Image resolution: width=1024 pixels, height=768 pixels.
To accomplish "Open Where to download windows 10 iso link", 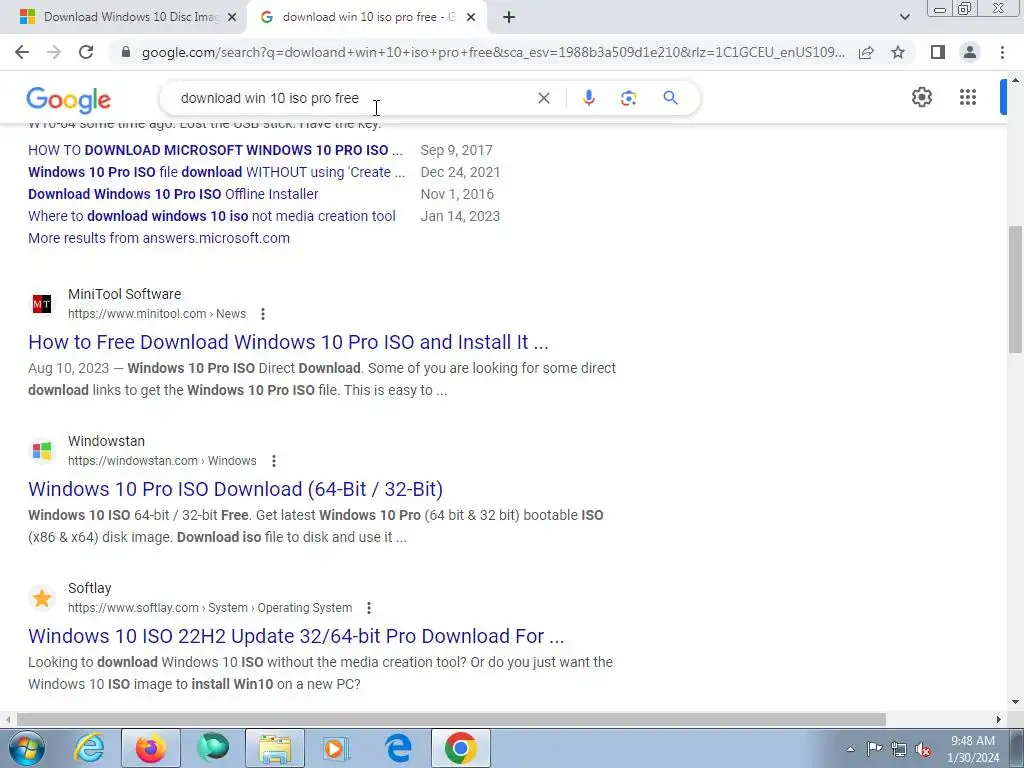I will click(212, 216).
